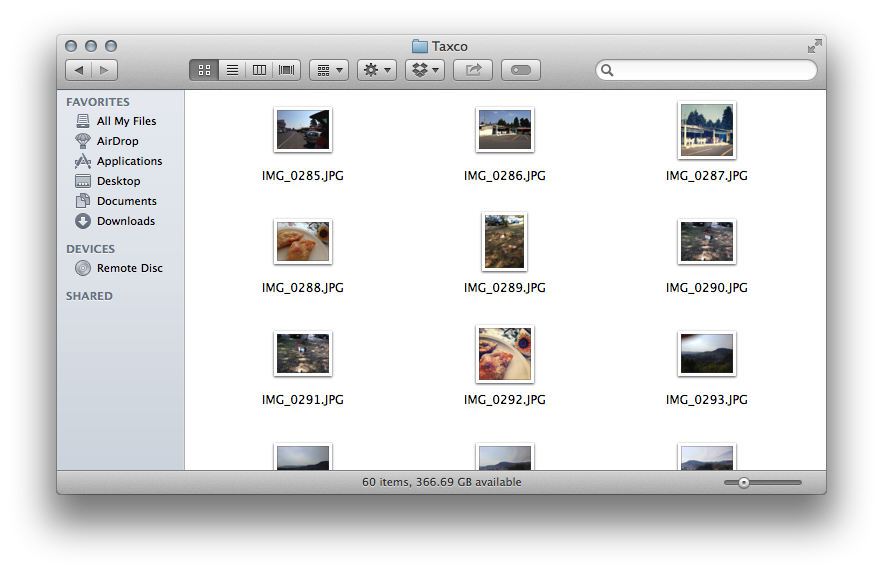Click the icon size slider
Image resolution: width=883 pixels, height=573 pixels.
pos(763,482)
